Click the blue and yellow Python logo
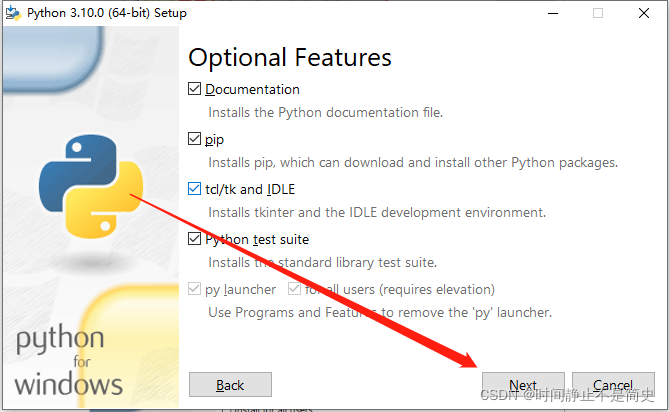Image resolution: width=670 pixels, height=412 pixels. click(91, 187)
